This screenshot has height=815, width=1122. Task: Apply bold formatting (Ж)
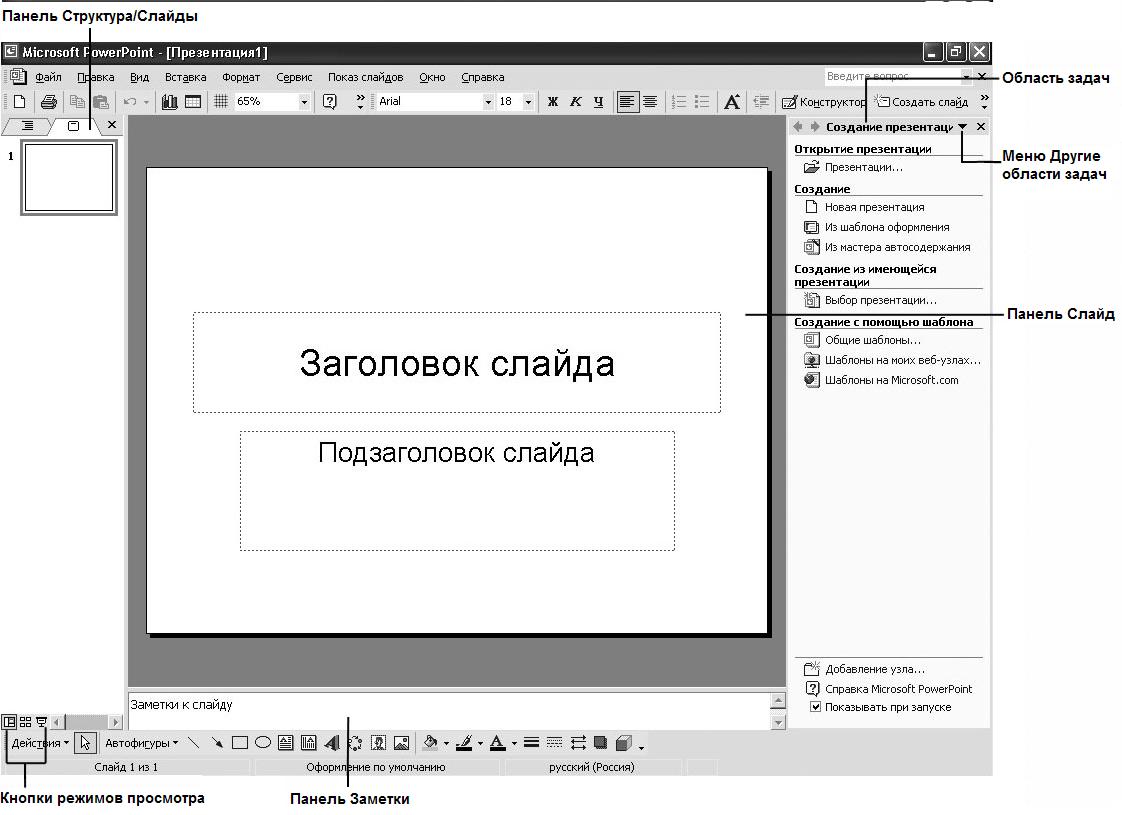click(552, 102)
